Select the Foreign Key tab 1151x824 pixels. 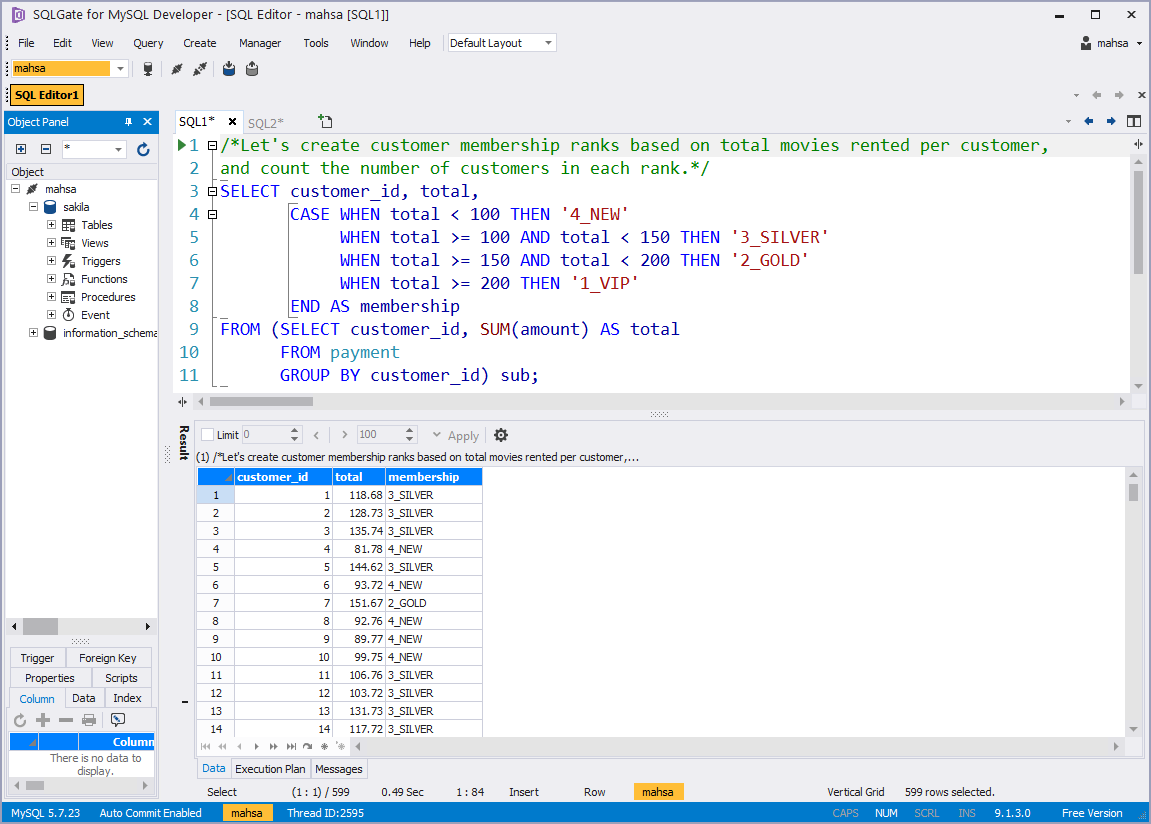(x=108, y=658)
